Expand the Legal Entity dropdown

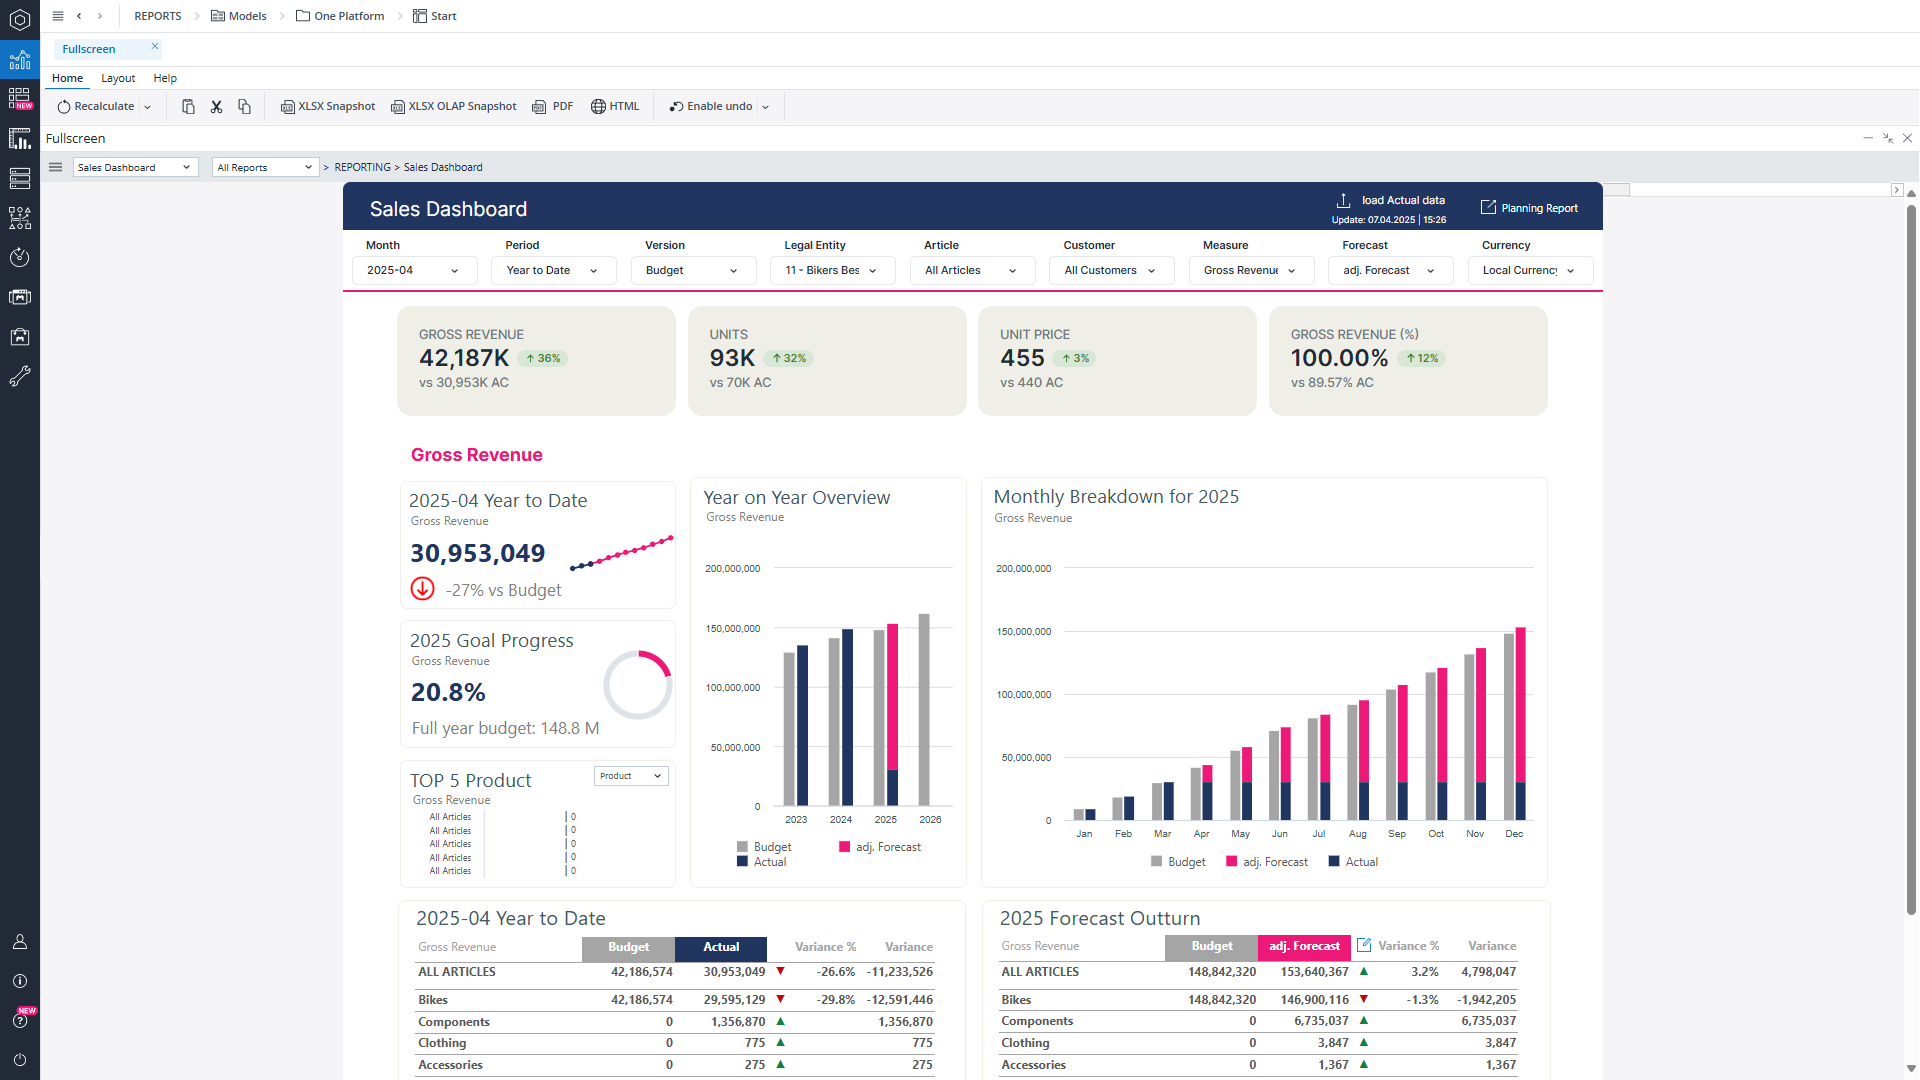click(x=831, y=271)
